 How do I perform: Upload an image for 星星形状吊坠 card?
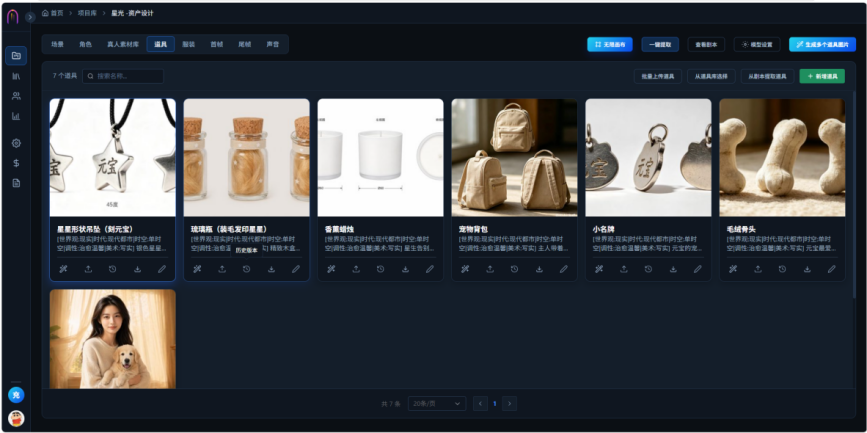pyautogui.click(x=88, y=269)
